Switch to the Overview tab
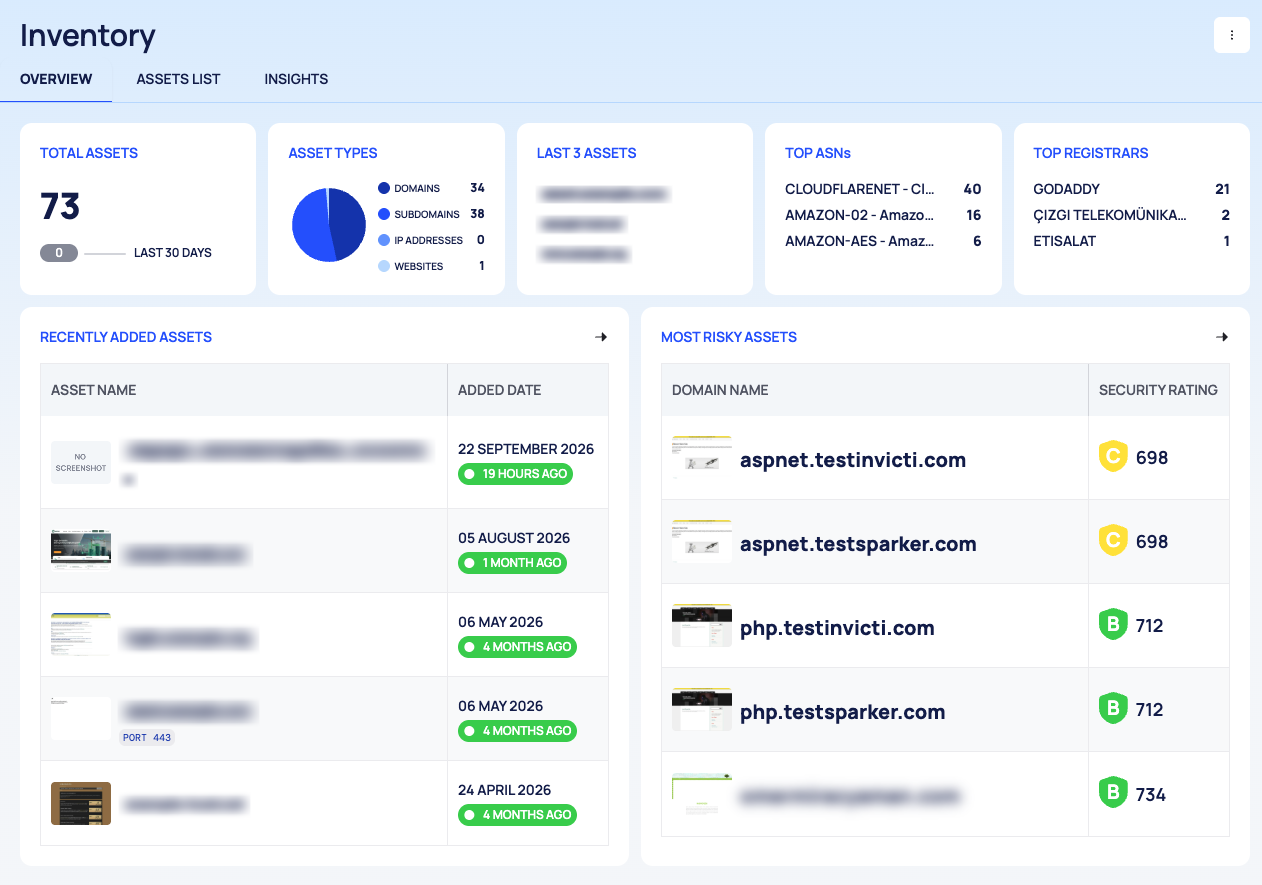 [56, 79]
